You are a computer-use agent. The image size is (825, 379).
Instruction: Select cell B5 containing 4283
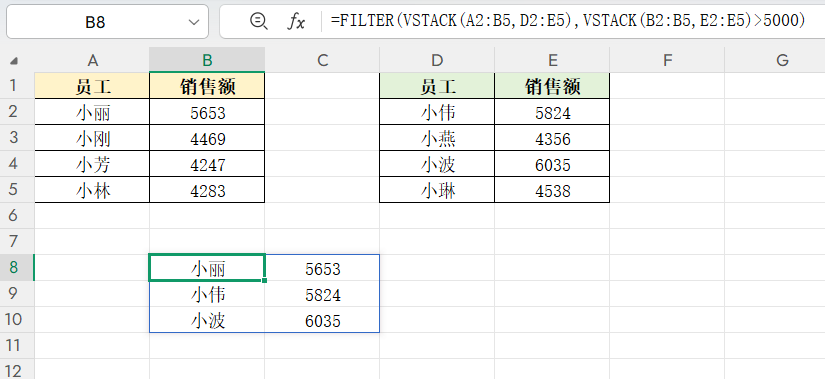pyautogui.click(x=207, y=190)
